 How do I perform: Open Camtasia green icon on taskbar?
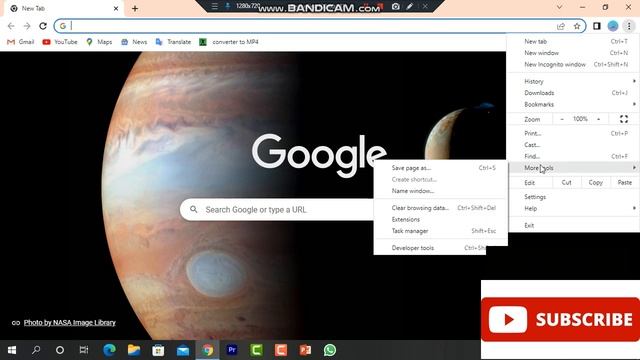(256, 350)
